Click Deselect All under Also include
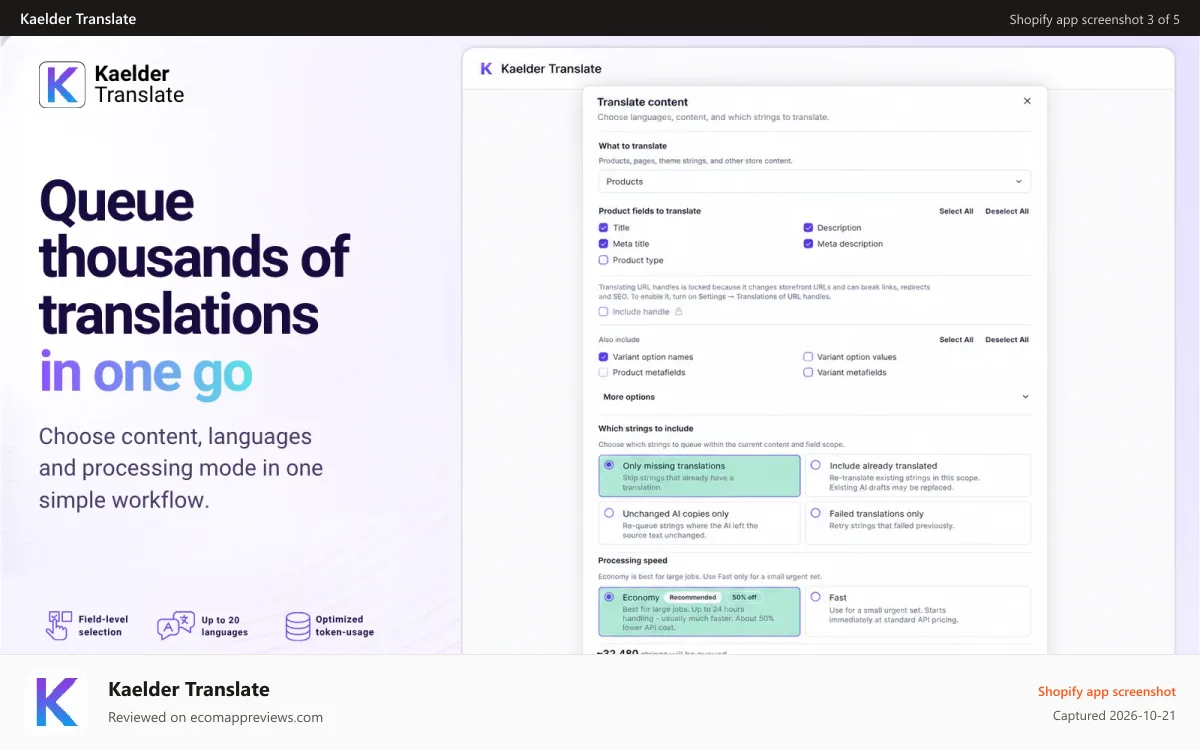 1007,340
